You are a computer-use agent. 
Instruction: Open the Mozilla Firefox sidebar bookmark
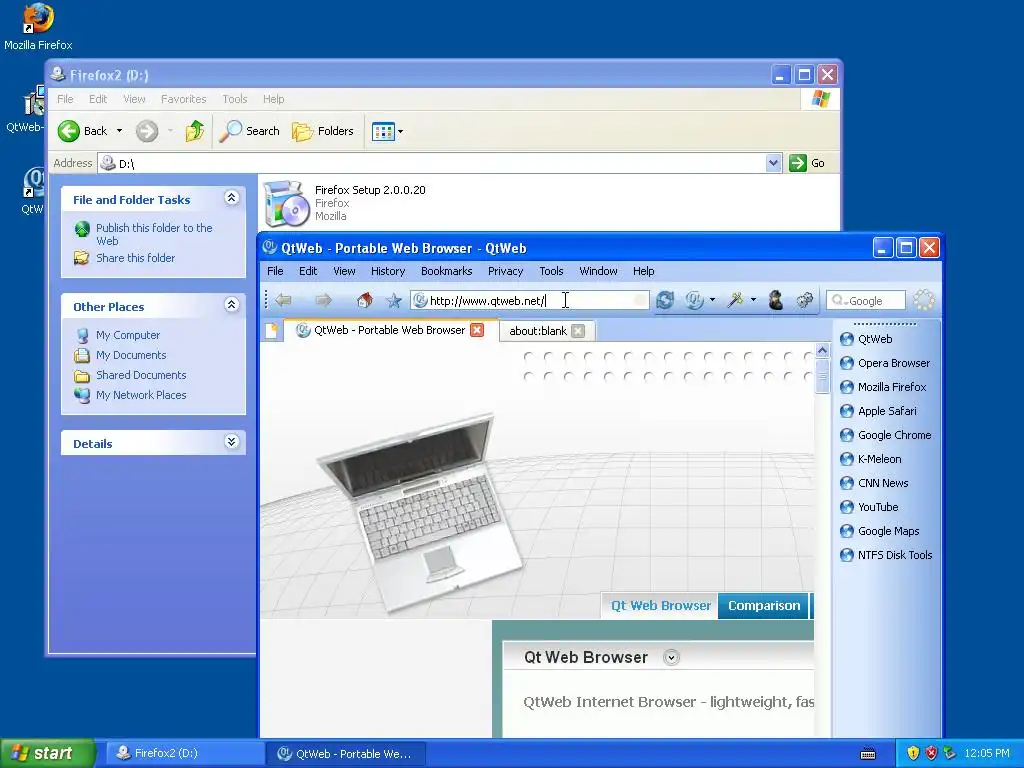(883, 387)
